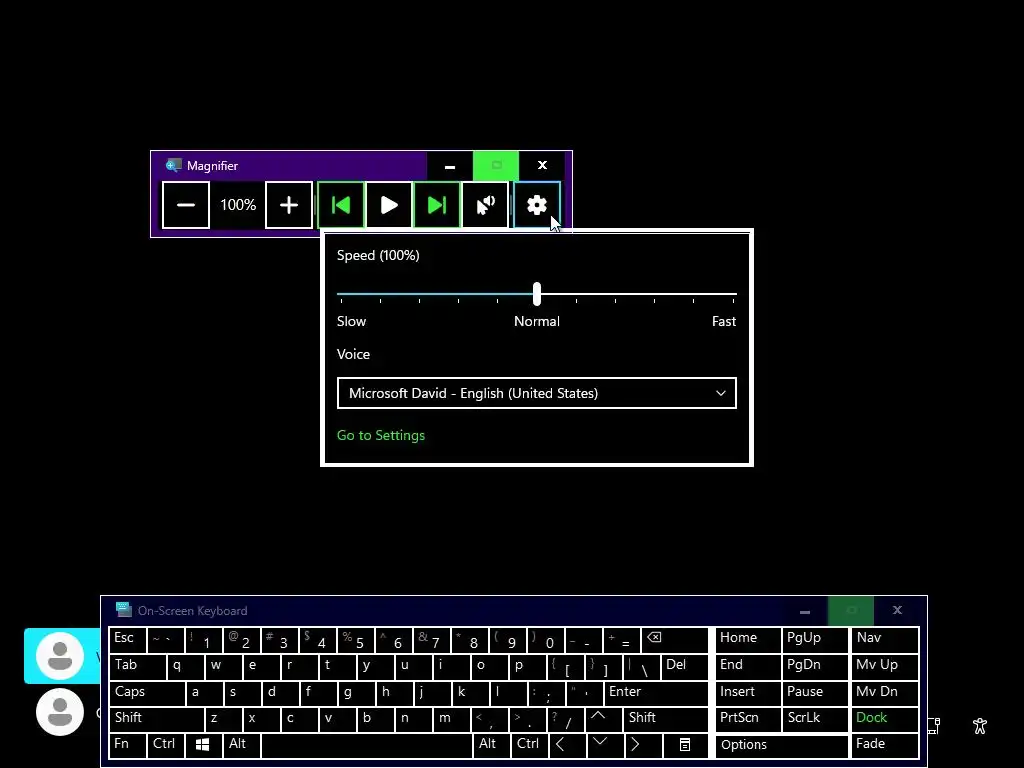Click the Pause key
The height and width of the screenshot is (768, 1024).
tap(815, 693)
